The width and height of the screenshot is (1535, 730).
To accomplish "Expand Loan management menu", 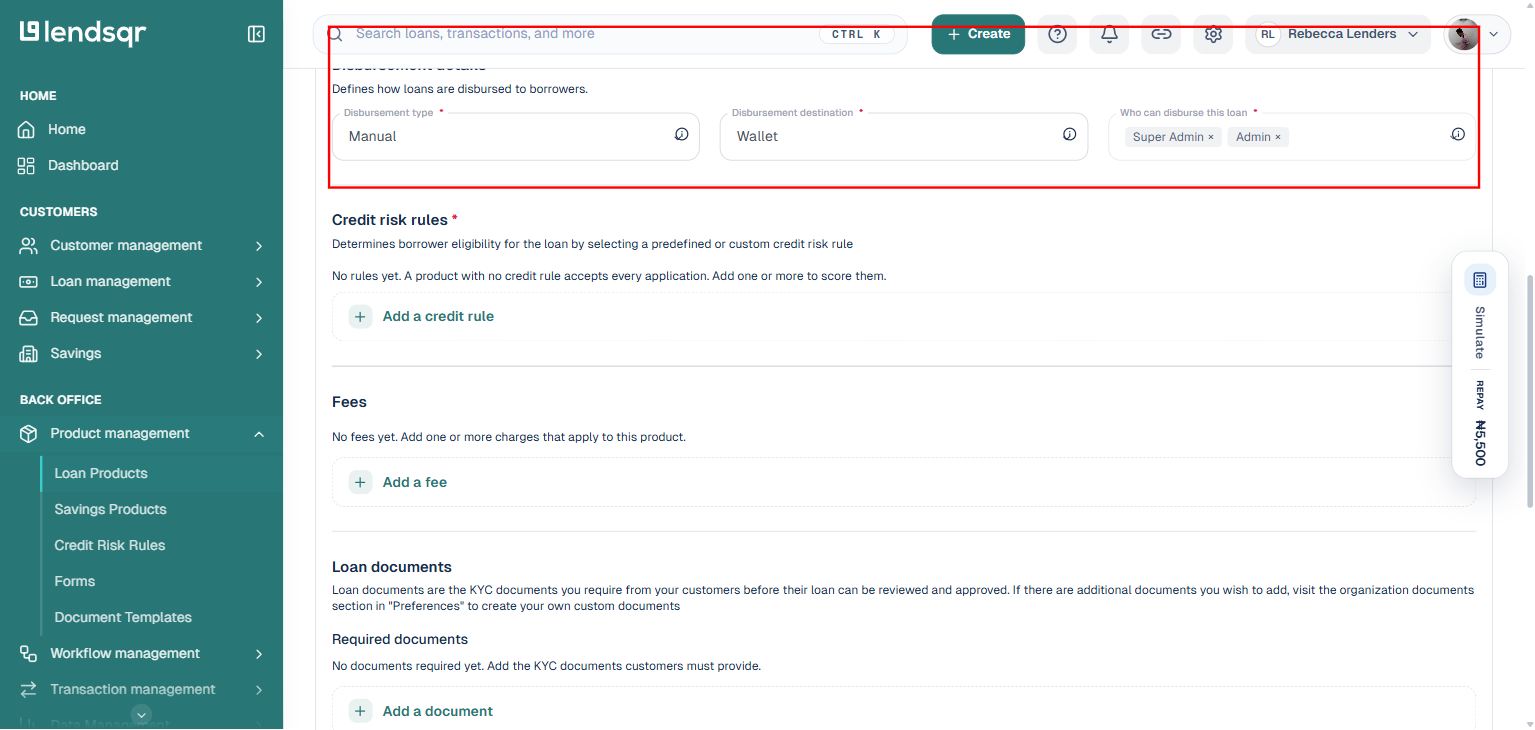I will click(141, 281).
